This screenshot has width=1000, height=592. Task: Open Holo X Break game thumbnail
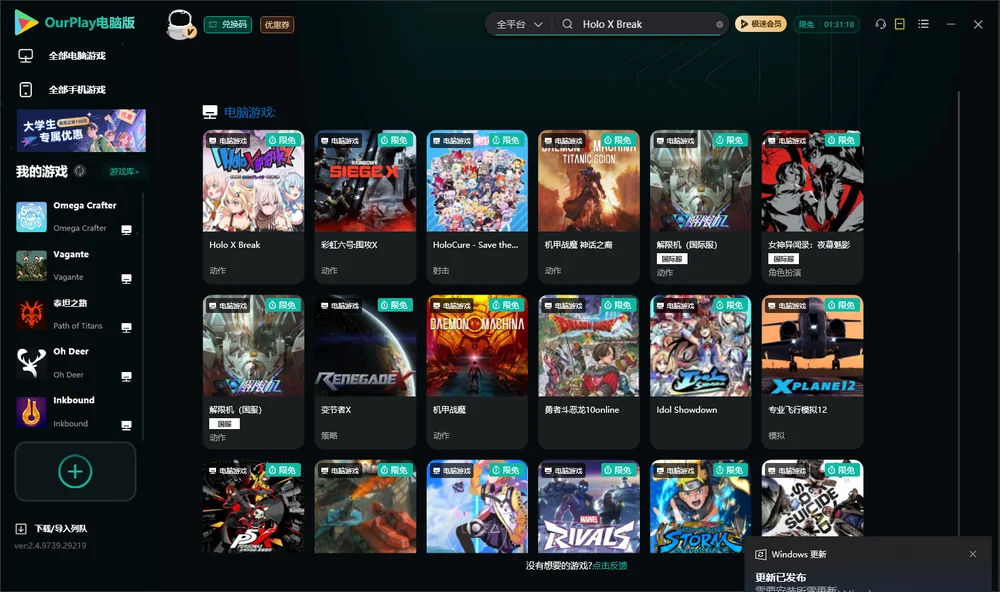pyautogui.click(x=253, y=181)
